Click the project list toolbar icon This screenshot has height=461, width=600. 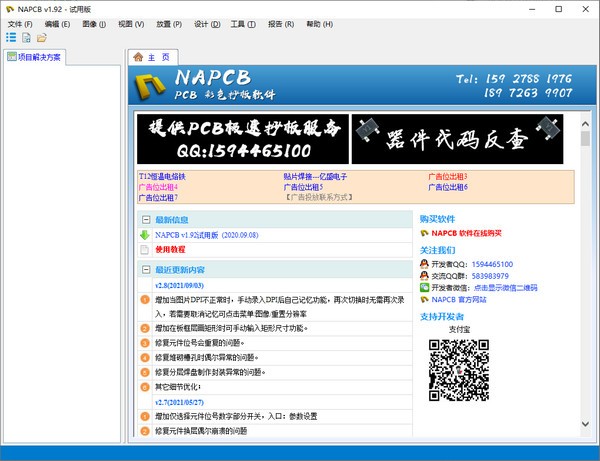[x=11, y=38]
